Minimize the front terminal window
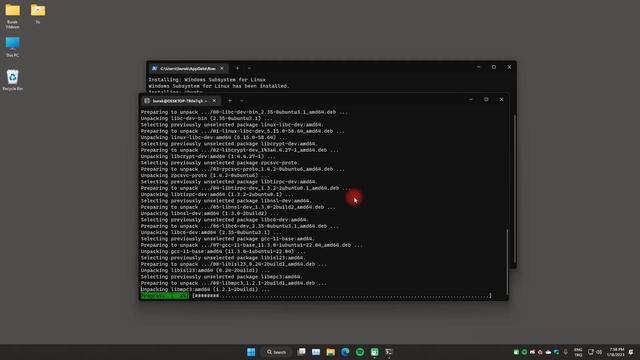Image resolution: width=640 pixels, height=360 pixels. [x=471, y=99]
